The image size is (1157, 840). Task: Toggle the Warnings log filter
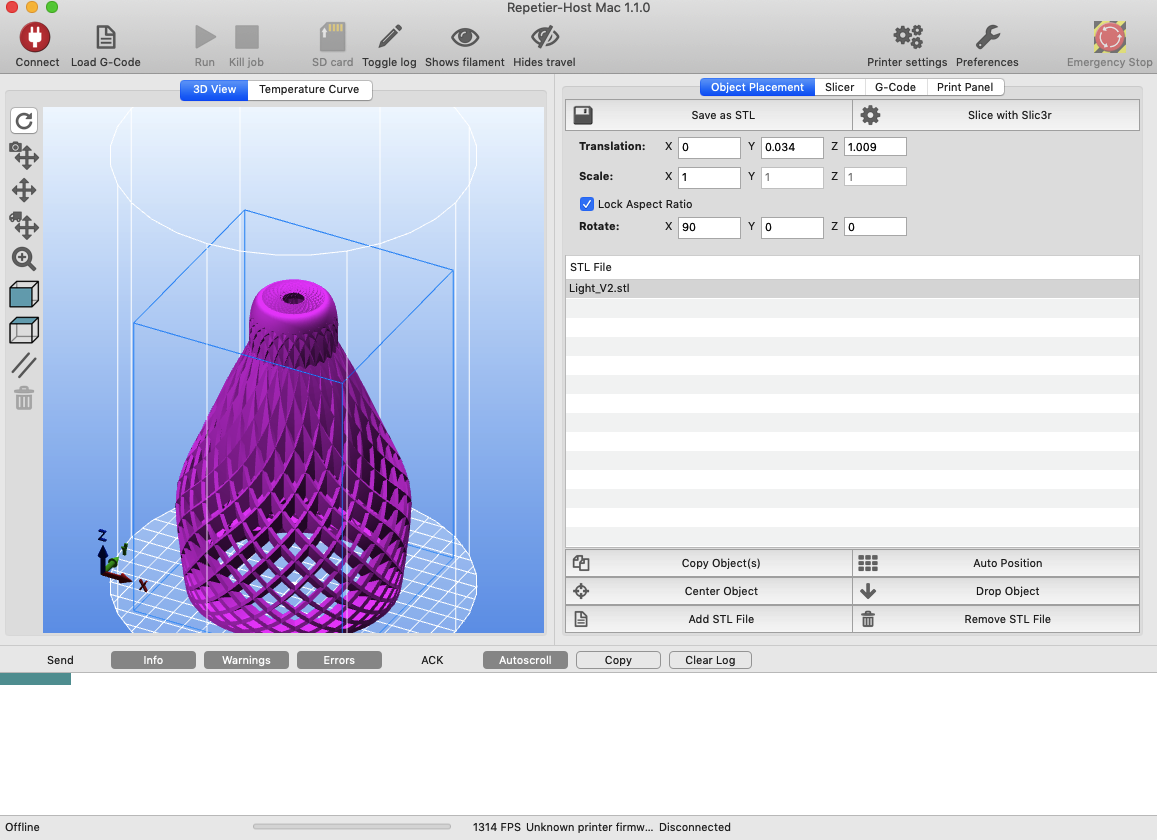246,660
